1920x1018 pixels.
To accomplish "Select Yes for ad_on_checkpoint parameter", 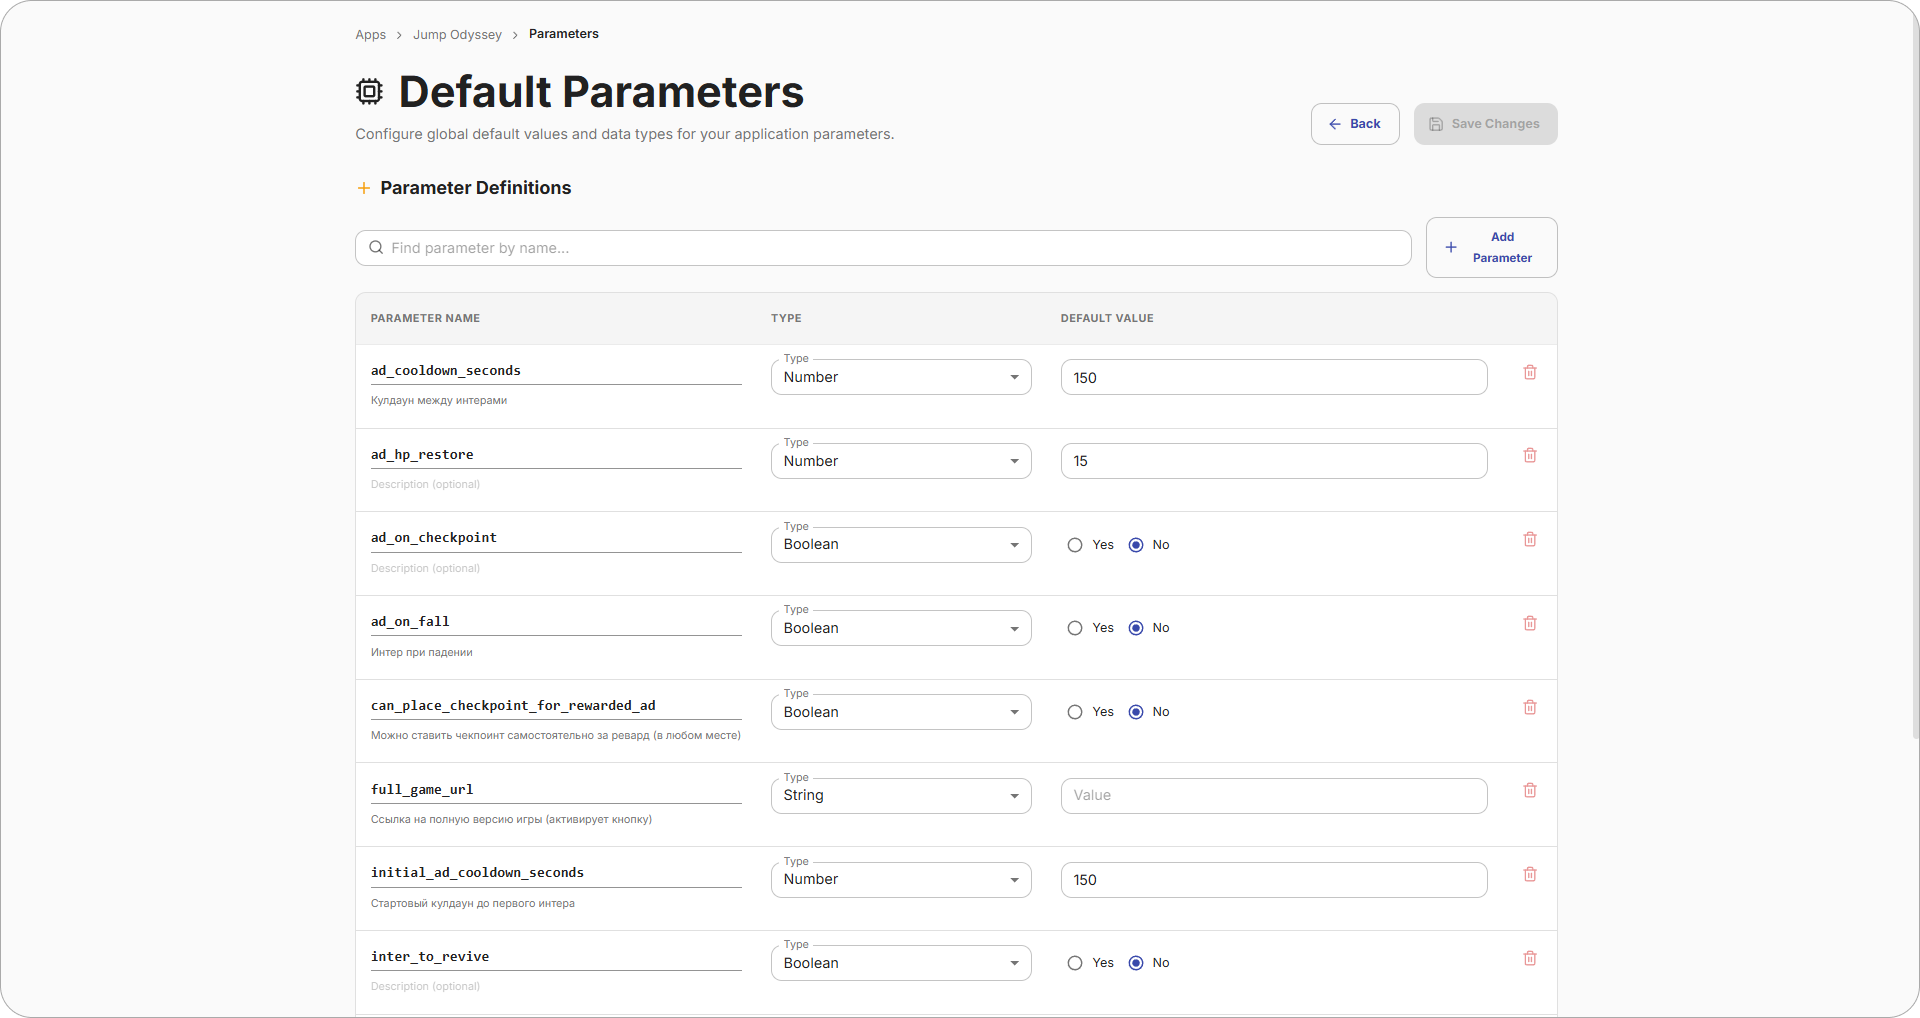I will coord(1075,544).
